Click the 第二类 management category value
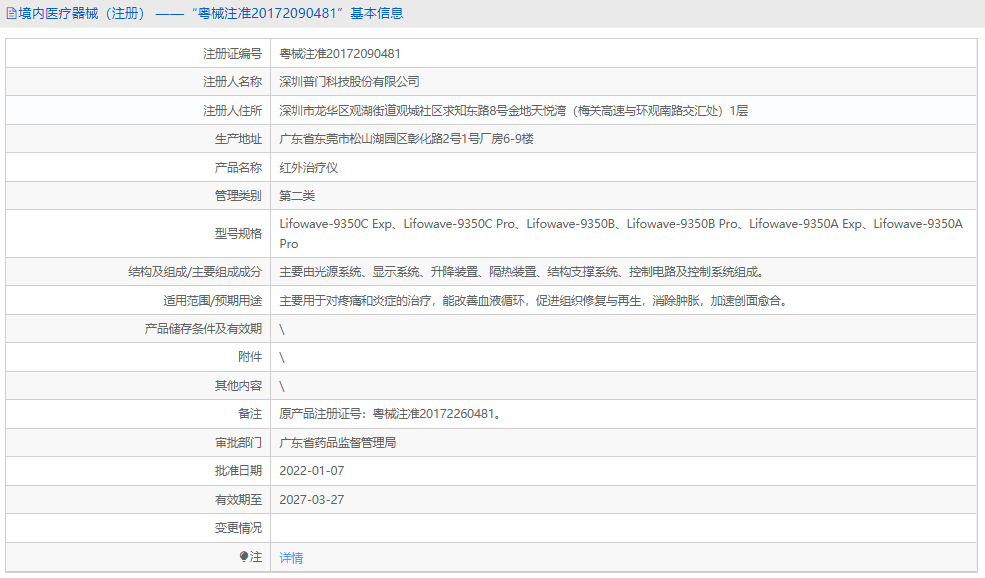 click(x=297, y=196)
